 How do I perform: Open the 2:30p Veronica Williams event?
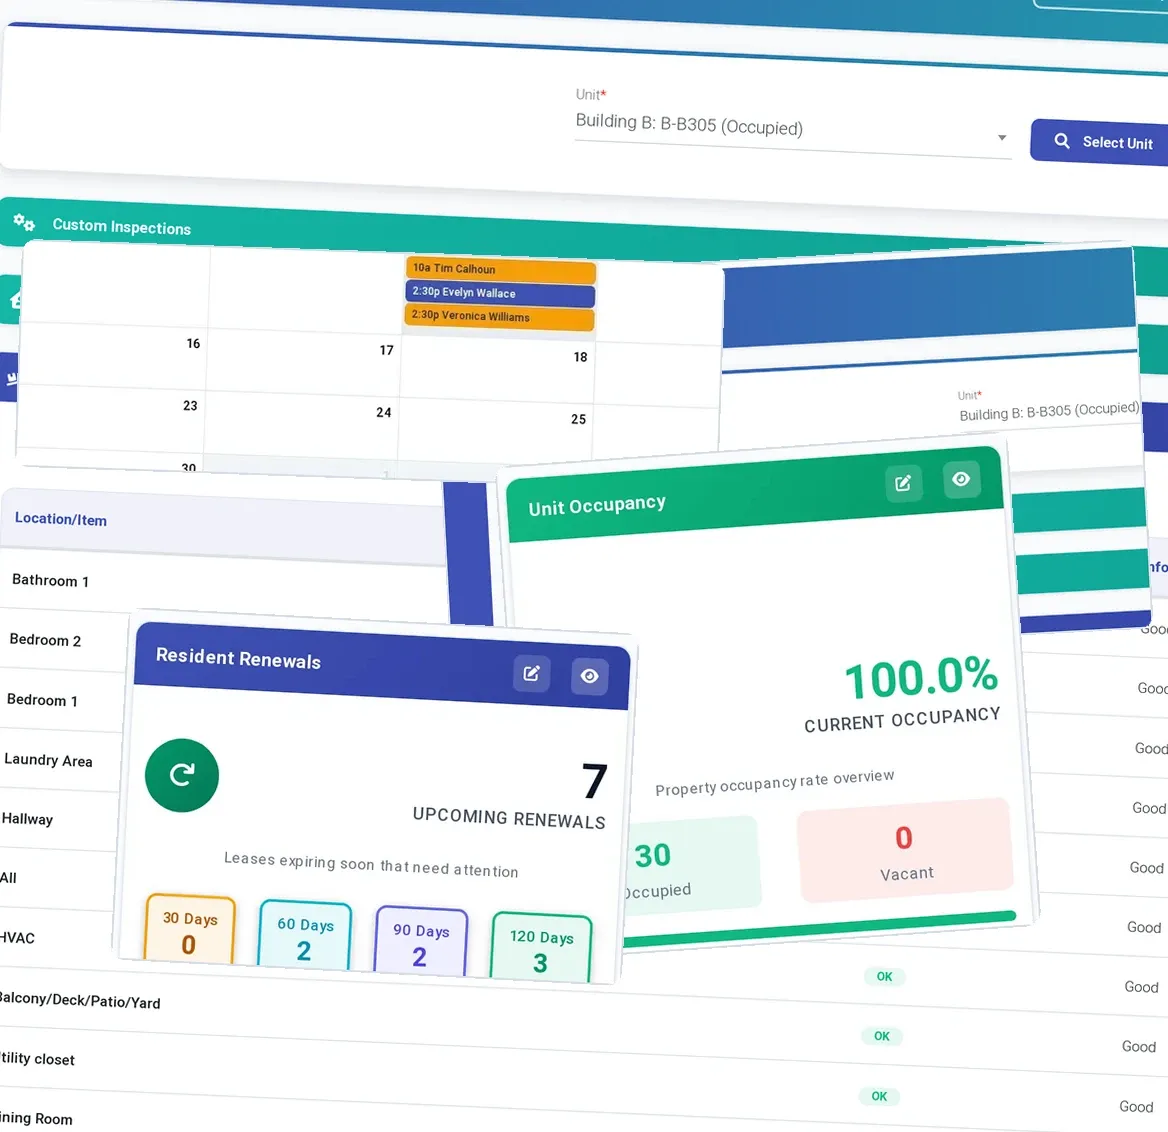tap(498, 317)
